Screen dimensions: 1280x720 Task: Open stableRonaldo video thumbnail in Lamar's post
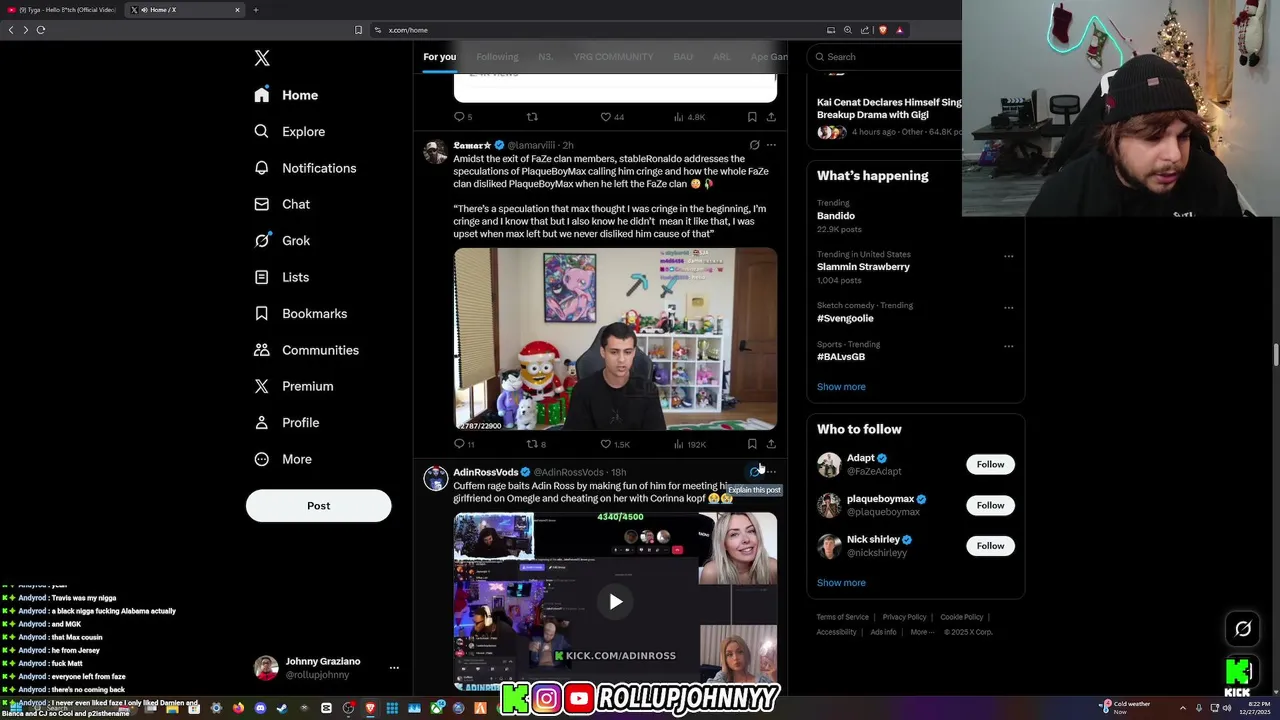tap(615, 339)
